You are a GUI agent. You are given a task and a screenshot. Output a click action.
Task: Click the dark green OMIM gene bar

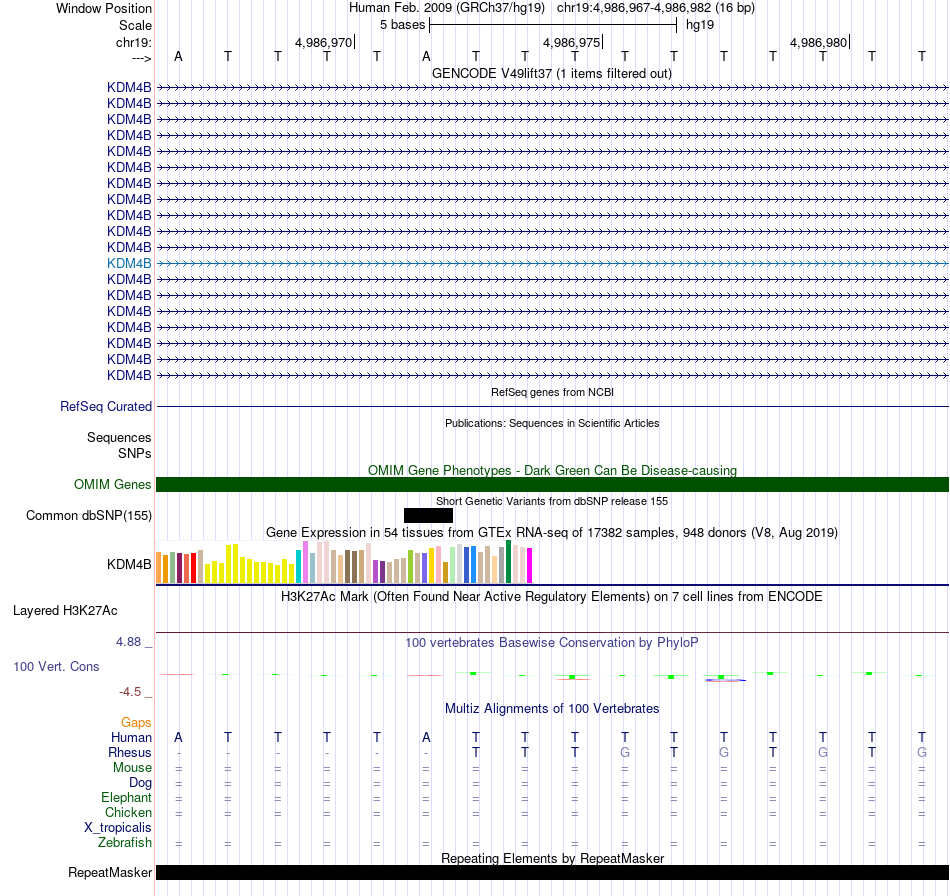tap(552, 485)
